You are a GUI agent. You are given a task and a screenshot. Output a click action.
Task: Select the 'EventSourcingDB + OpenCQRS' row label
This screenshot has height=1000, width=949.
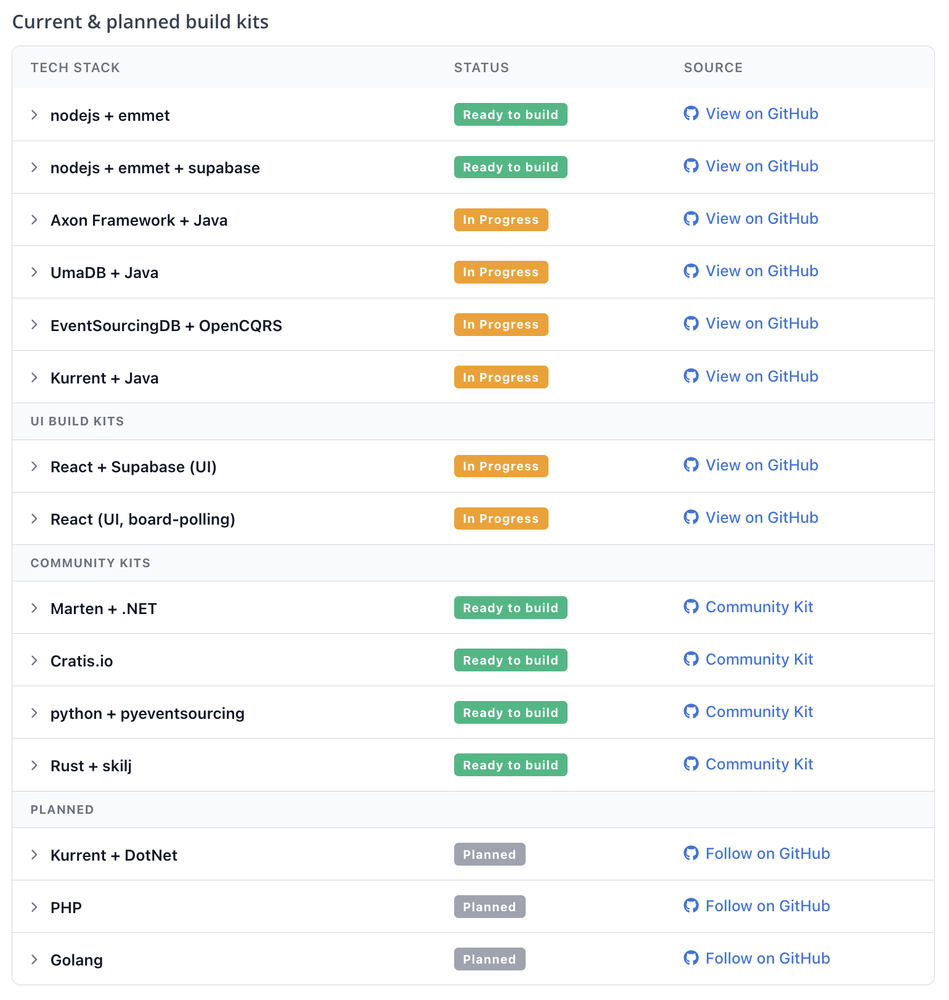coord(166,325)
